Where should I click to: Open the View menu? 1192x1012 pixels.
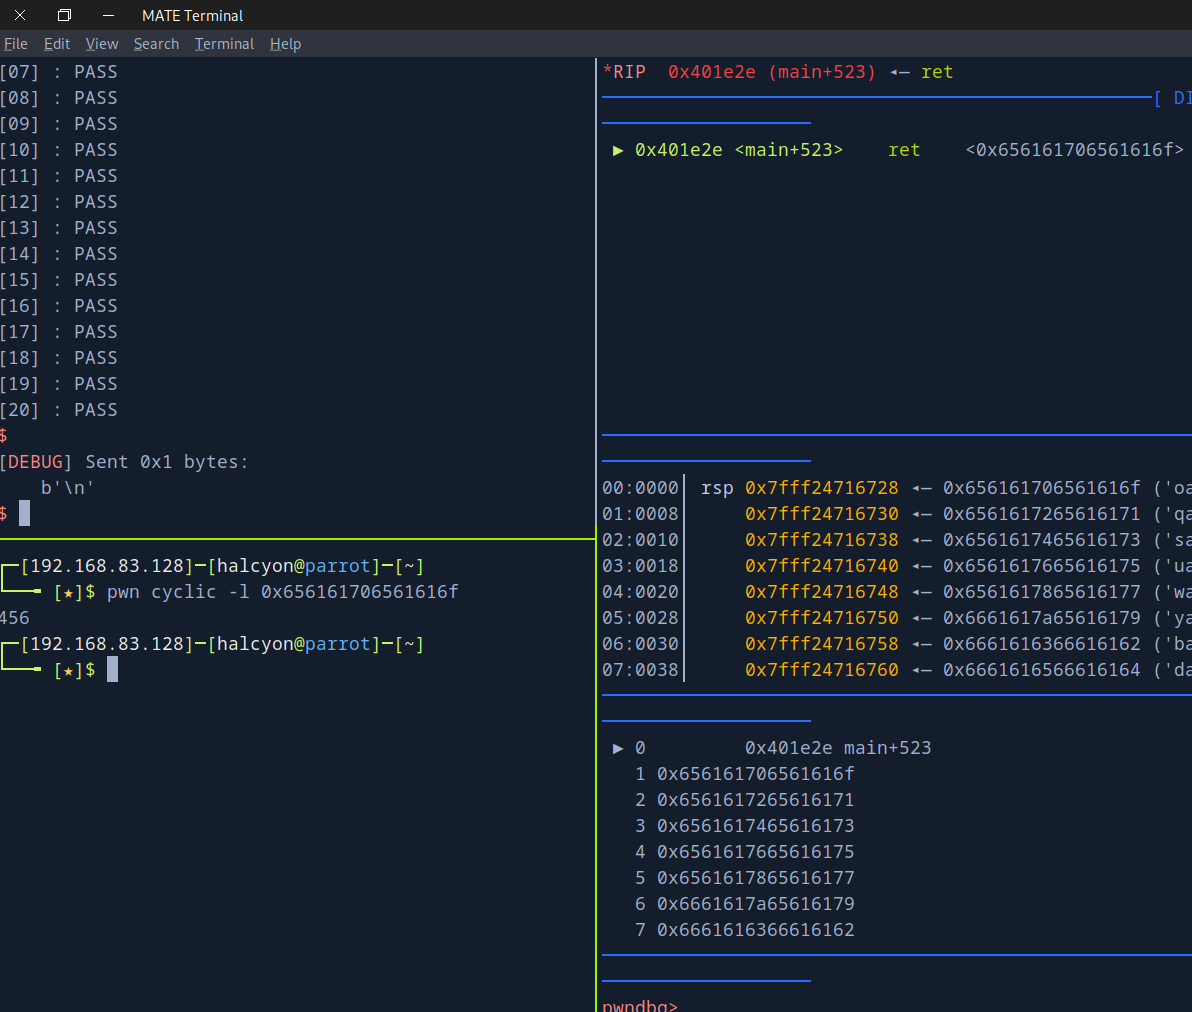(102, 44)
